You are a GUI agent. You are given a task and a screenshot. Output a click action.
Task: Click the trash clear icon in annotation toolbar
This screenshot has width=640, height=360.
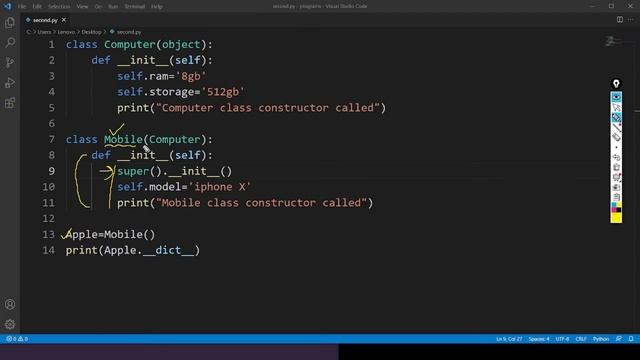616,167
